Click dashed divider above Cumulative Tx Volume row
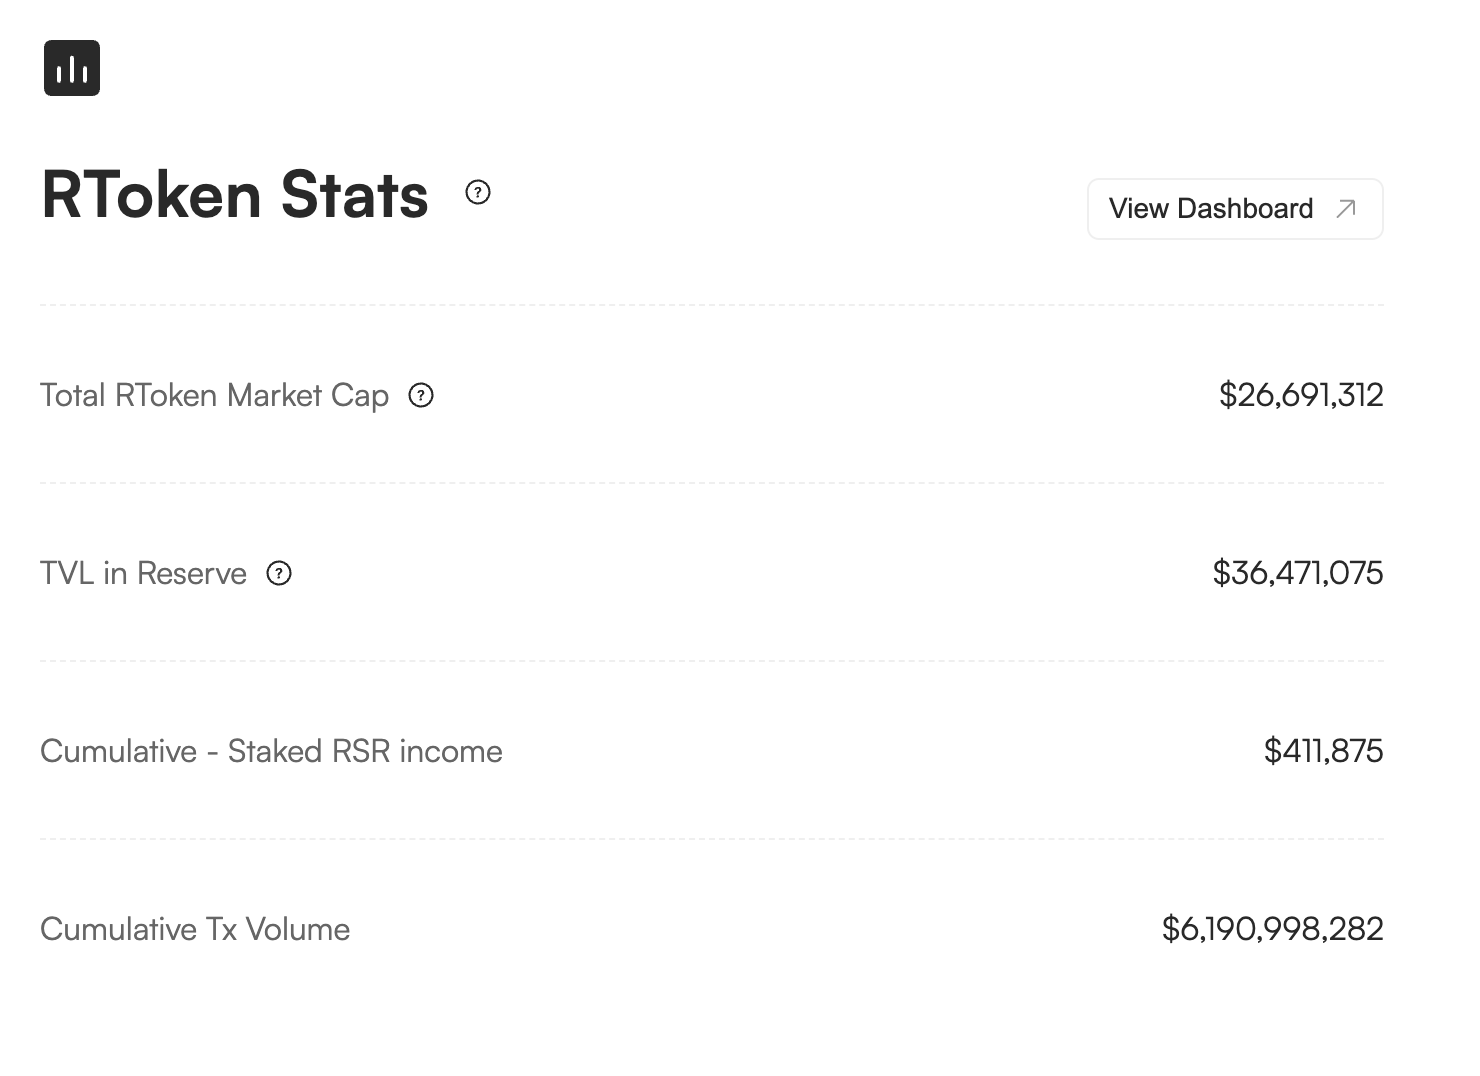This screenshot has height=1076, width=1480. click(x=712, y=839)
